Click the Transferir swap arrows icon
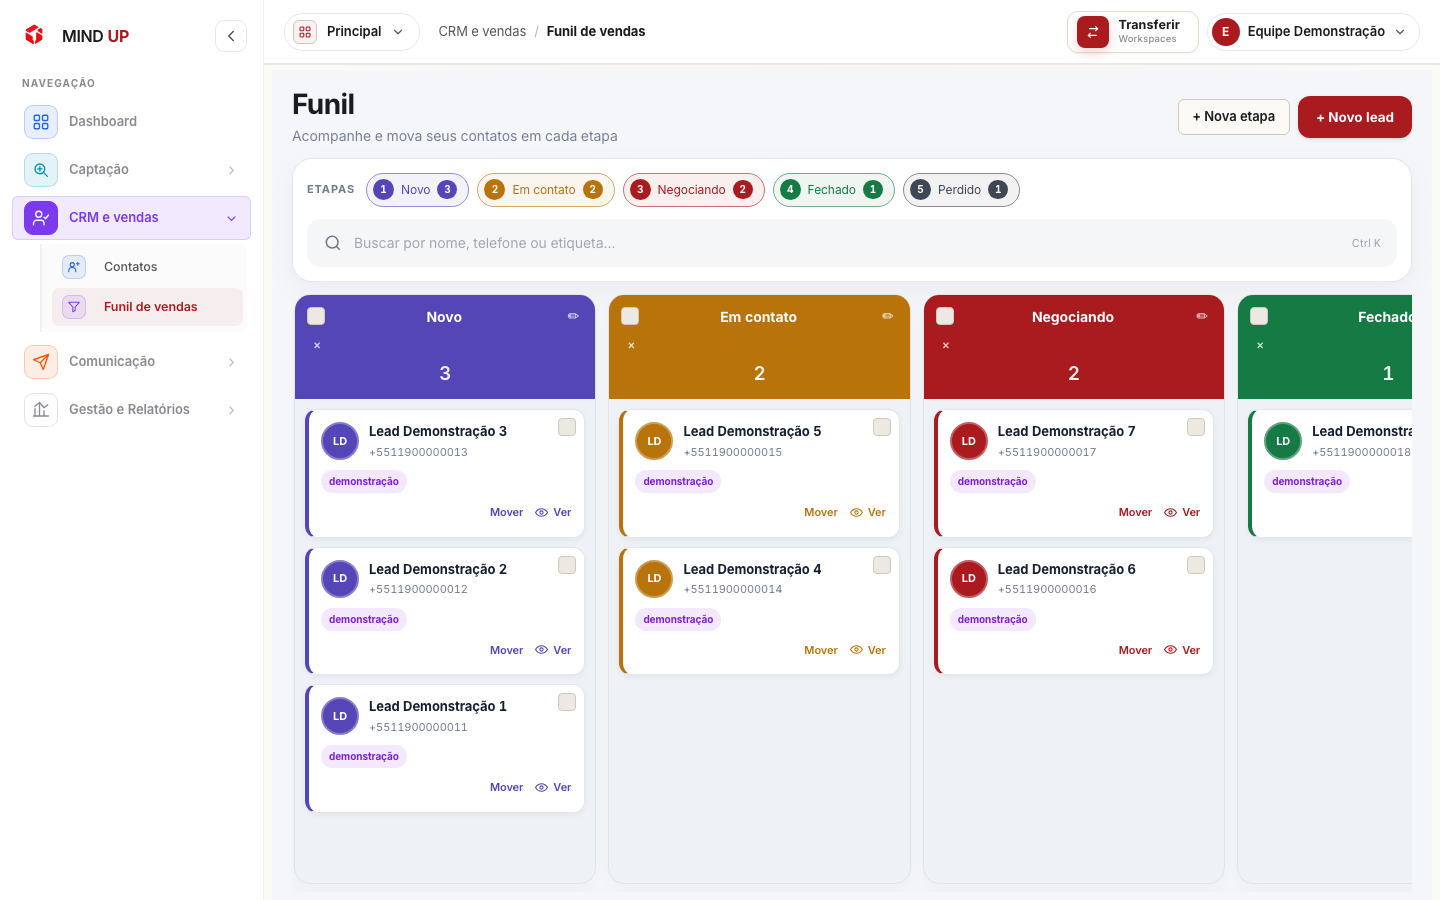The width and height of the screenshot is (1440, 900). point(1093,32)
